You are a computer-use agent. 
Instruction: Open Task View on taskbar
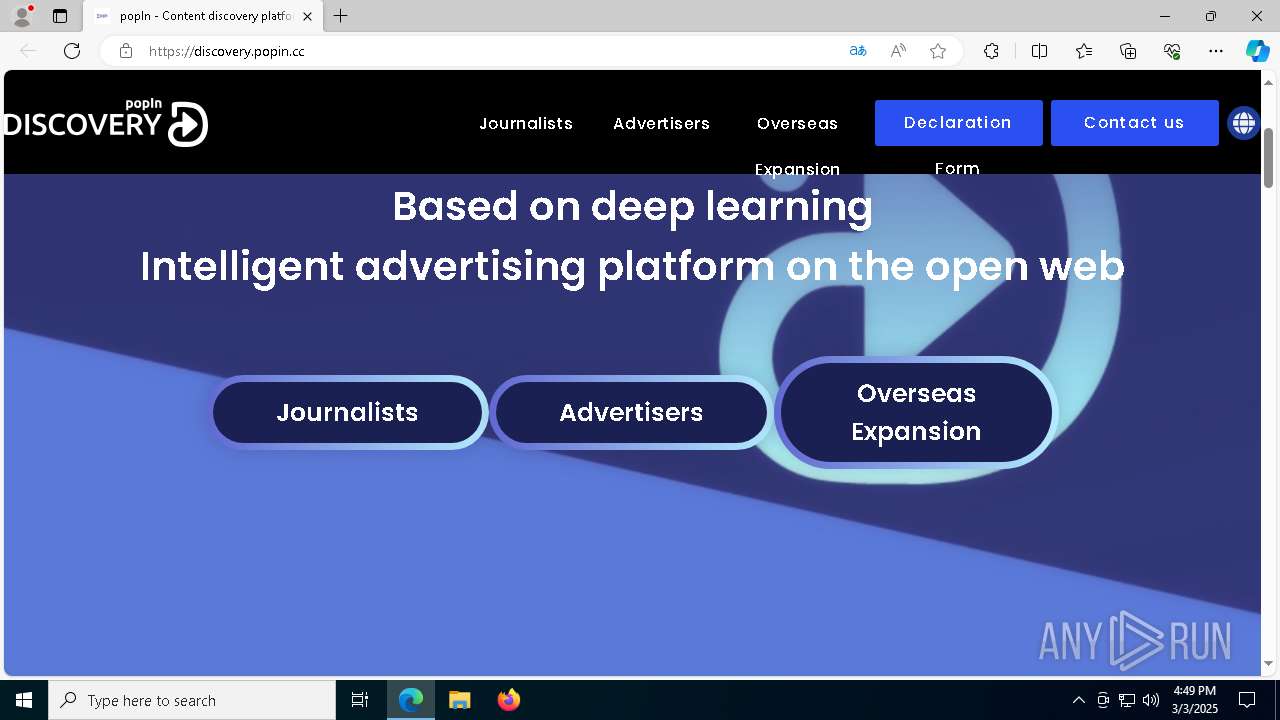(x=360, y=700)
